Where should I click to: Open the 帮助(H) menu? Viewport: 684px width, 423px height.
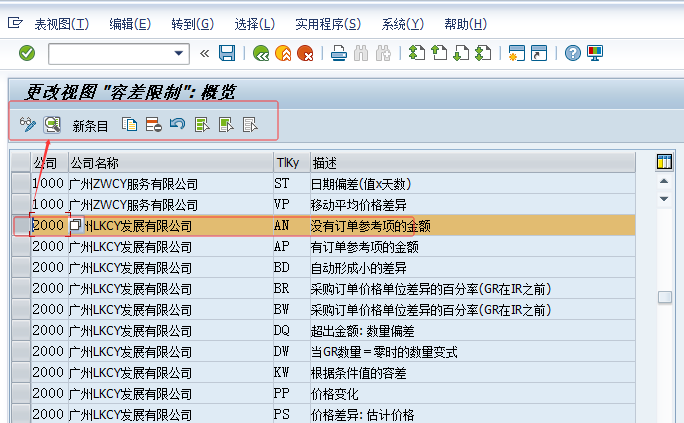465,24
